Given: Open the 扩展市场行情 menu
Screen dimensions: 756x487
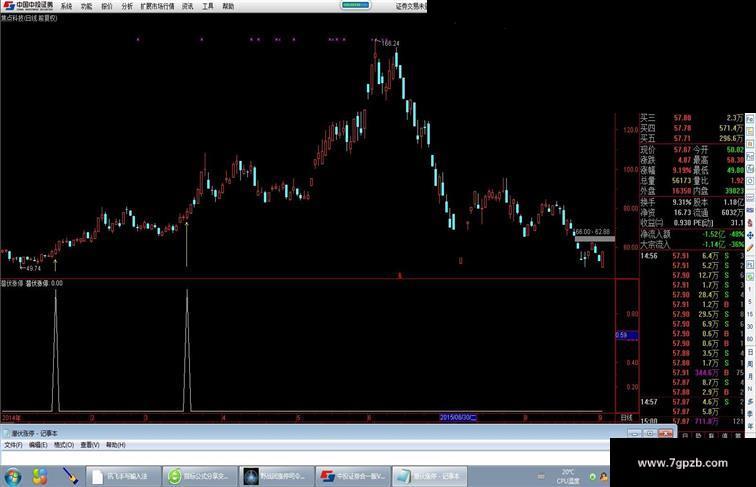Looking at the screenshot, I should coord(157,6).
